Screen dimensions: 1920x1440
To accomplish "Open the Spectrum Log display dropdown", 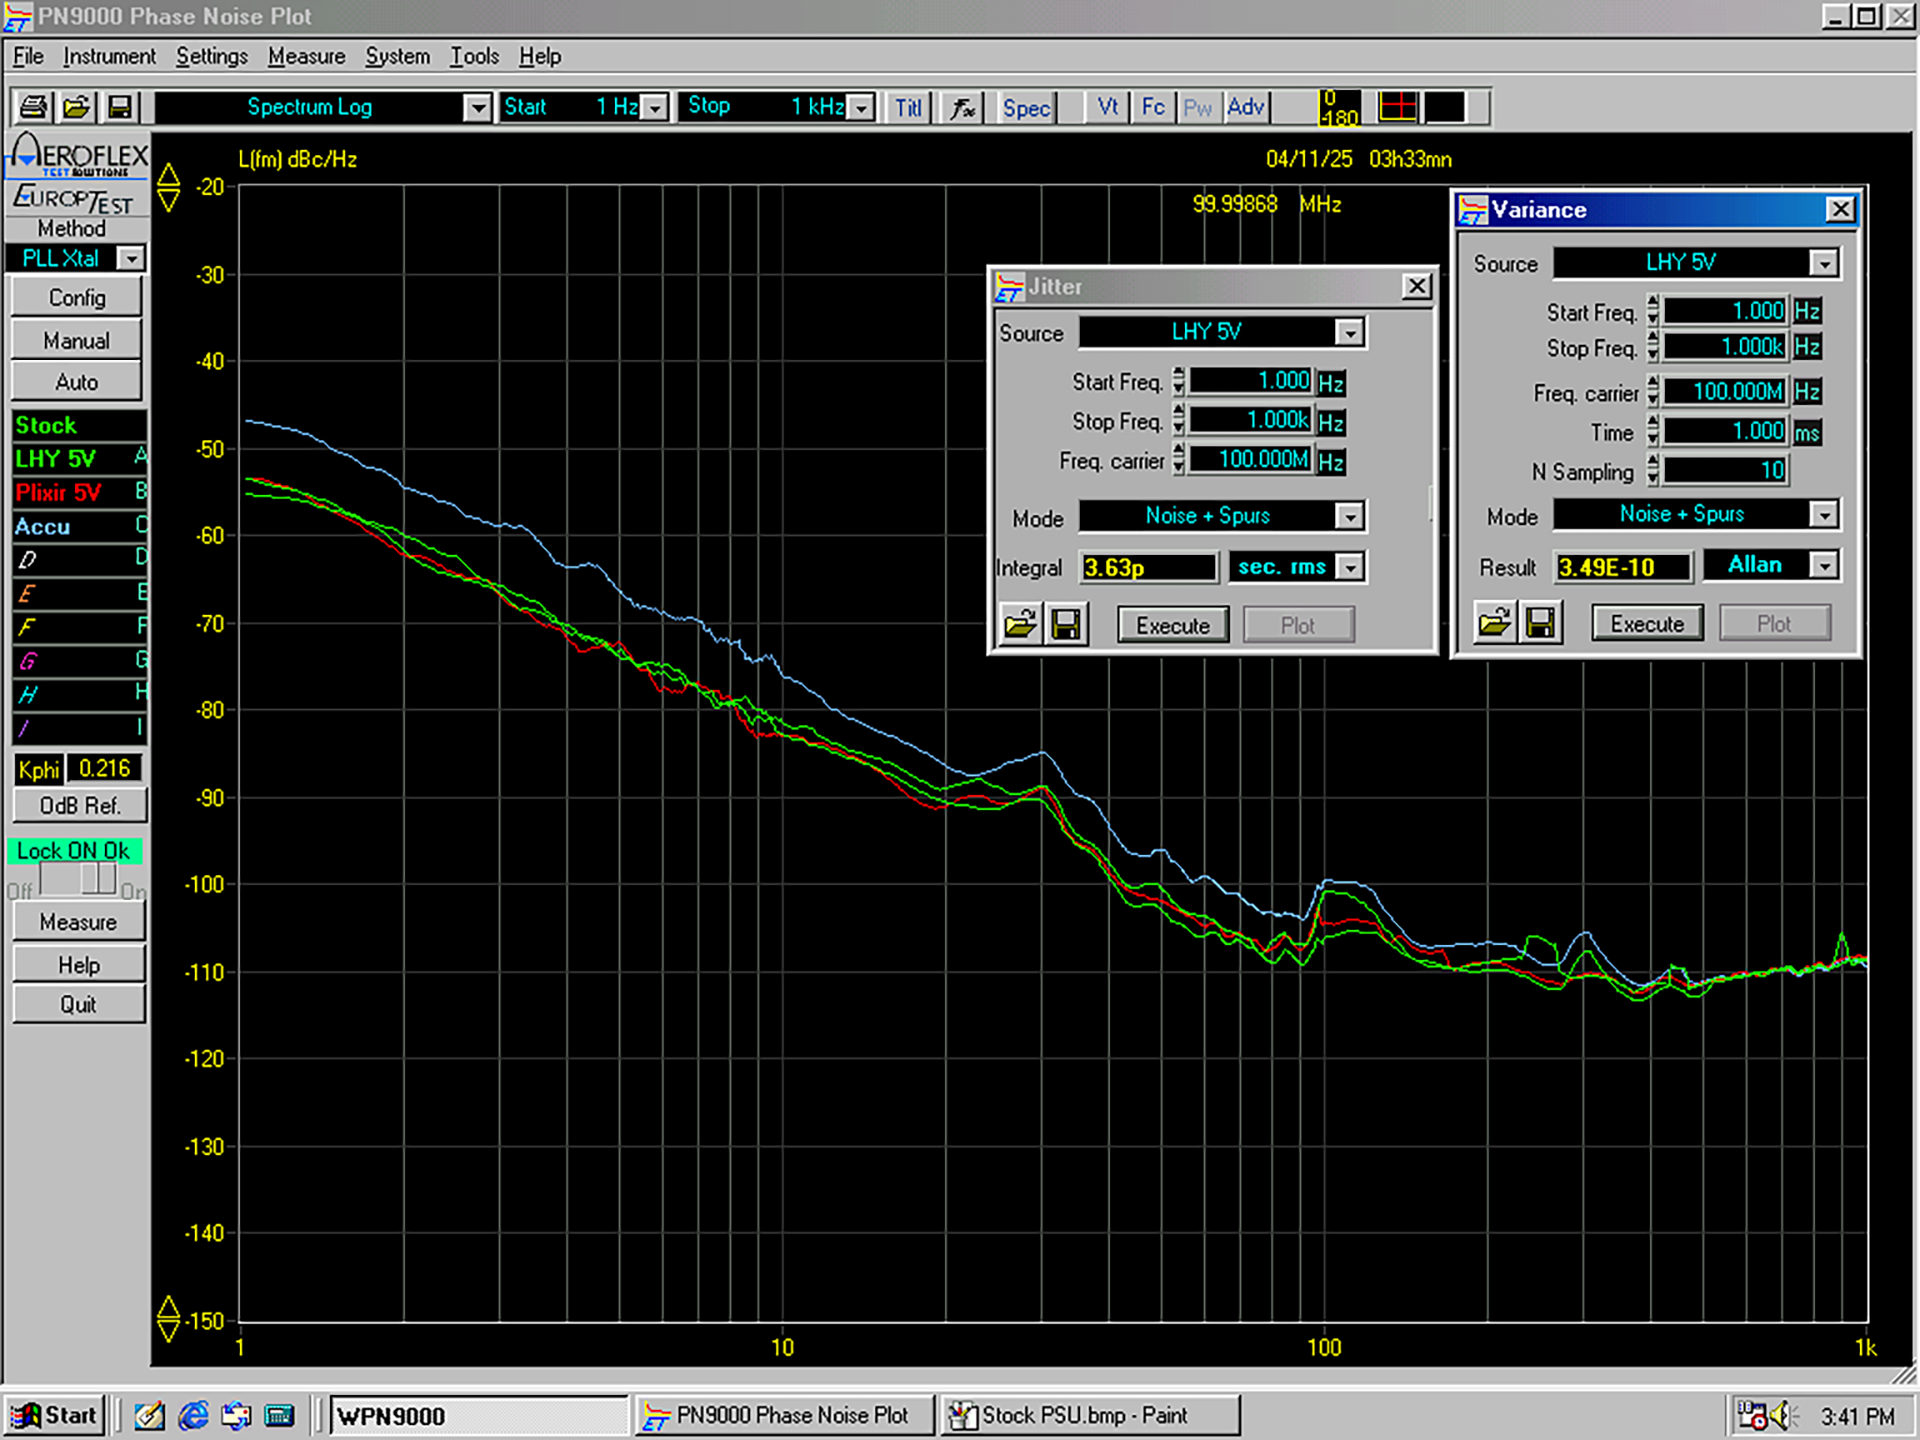I will point(478,107).
